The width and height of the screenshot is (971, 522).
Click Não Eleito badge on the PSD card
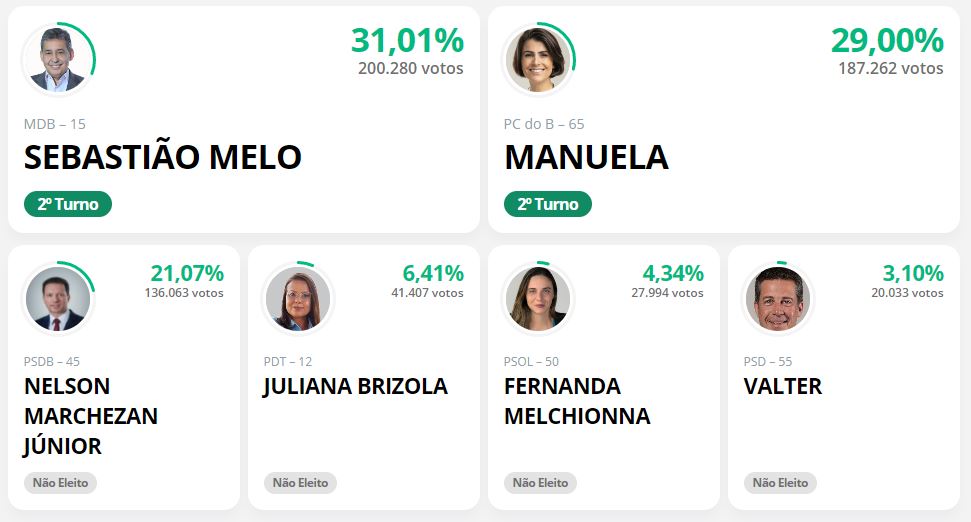pos(780,483)
